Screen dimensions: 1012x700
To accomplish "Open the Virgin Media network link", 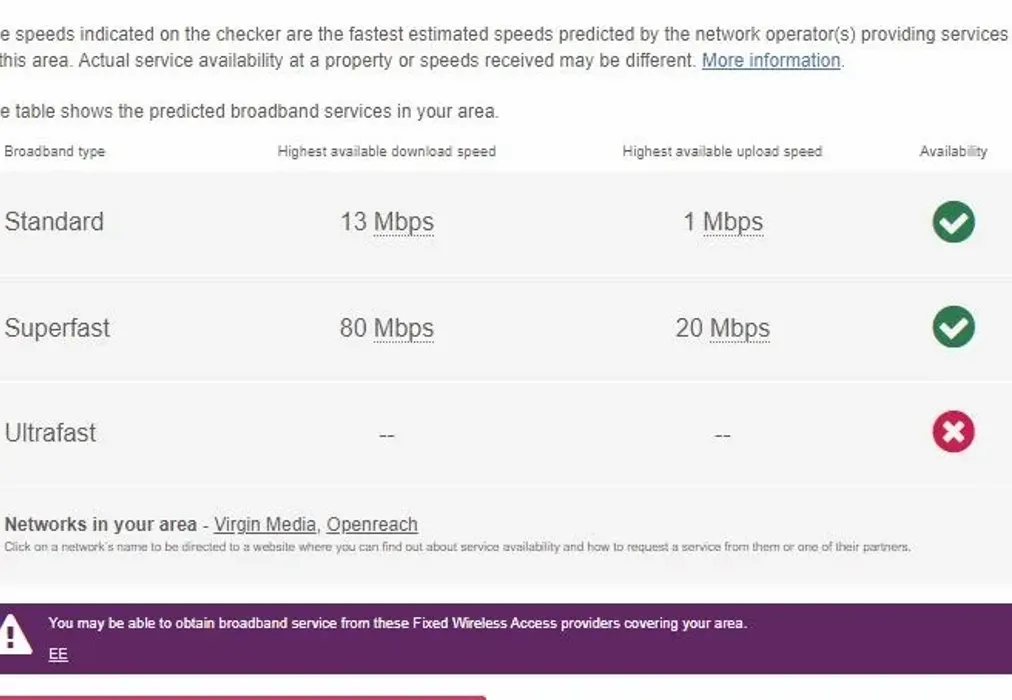I will pos(265,525).
